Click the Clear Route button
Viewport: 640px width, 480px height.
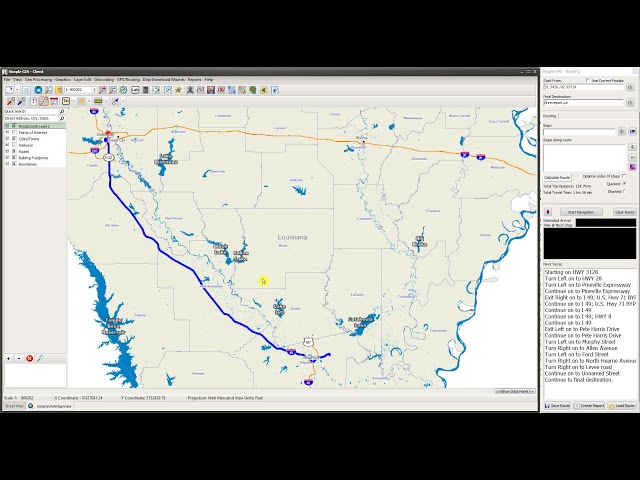tap(624, 212)
